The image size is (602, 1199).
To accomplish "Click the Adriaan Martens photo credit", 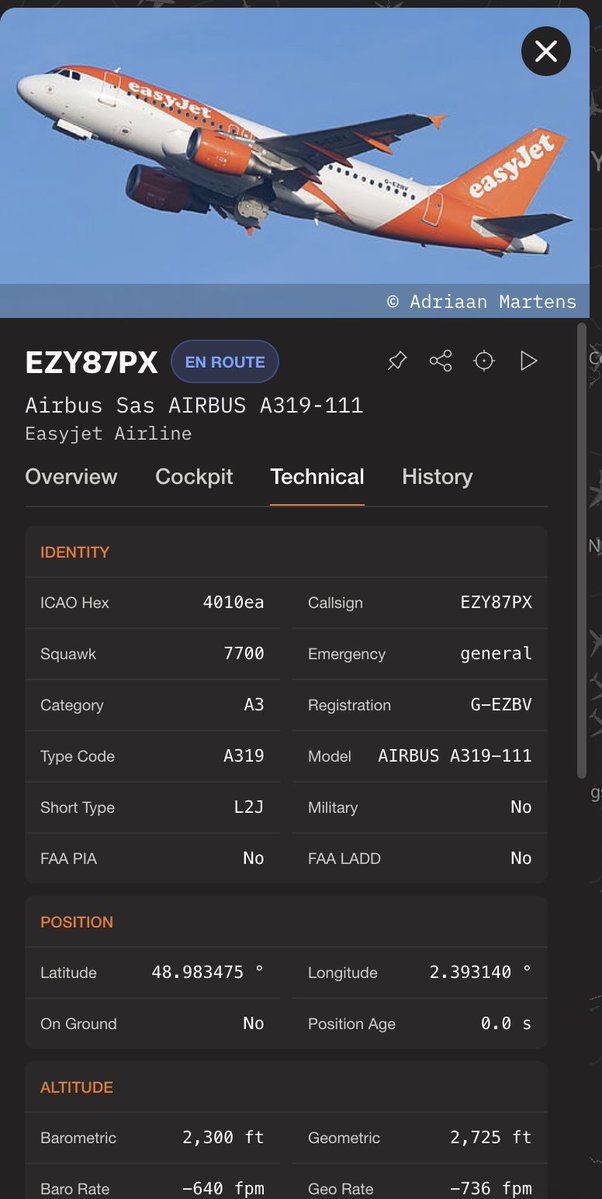I will [482, 301].
